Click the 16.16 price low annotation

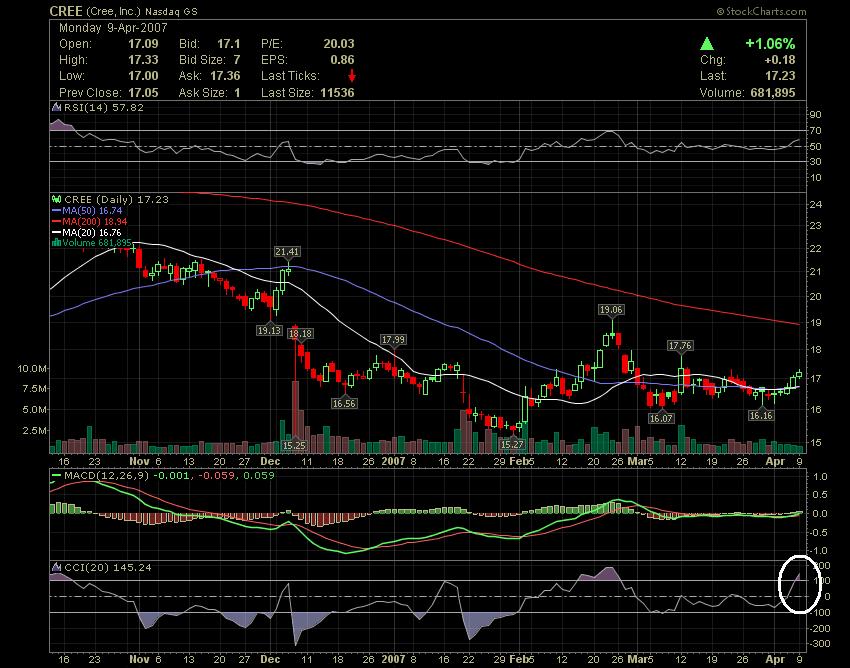pos(761,415)
